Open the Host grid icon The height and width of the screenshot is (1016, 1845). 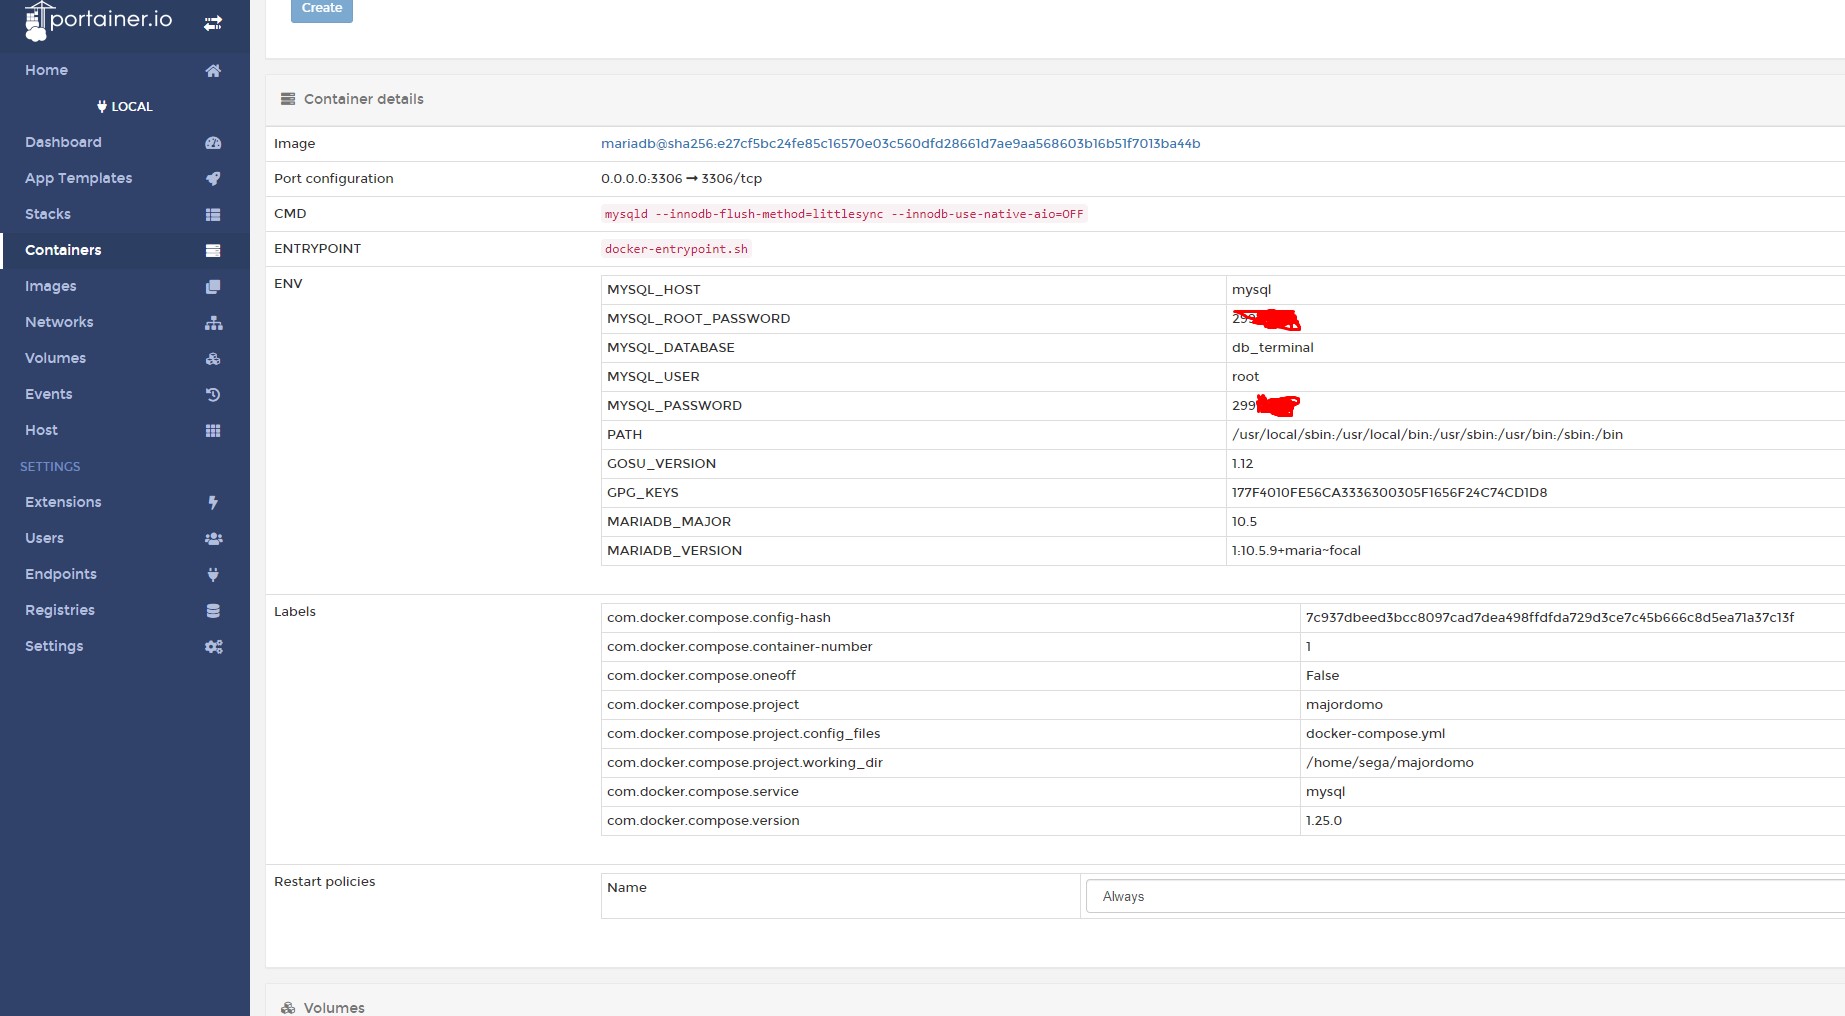(212, 430)
